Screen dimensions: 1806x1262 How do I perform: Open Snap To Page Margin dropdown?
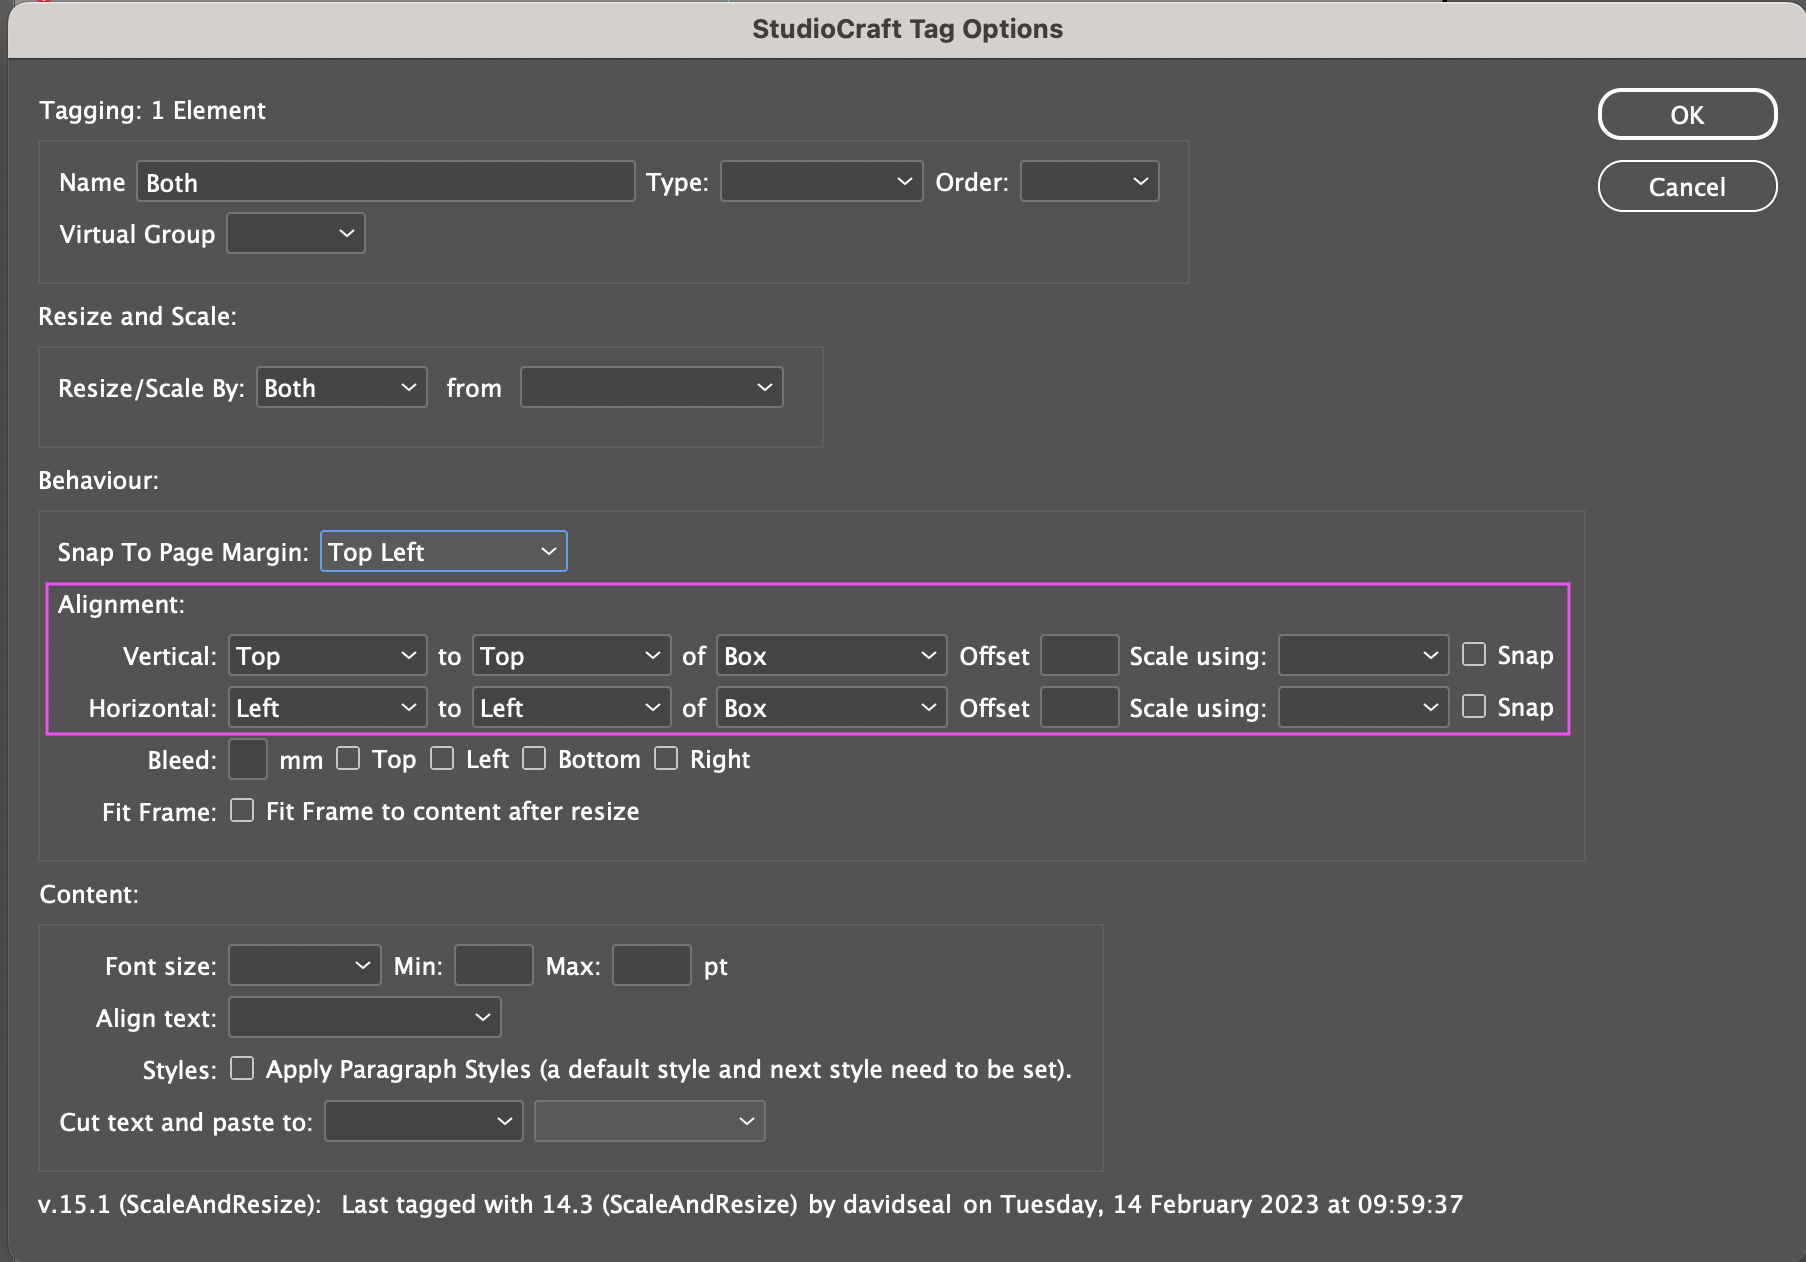pos(444,552)
